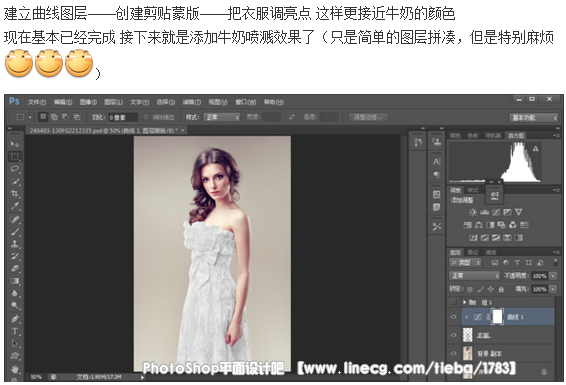The width and height of the screenshot is (566, 385).
Task: Select the Healing Brush tool
Action: tap(14, 219)
